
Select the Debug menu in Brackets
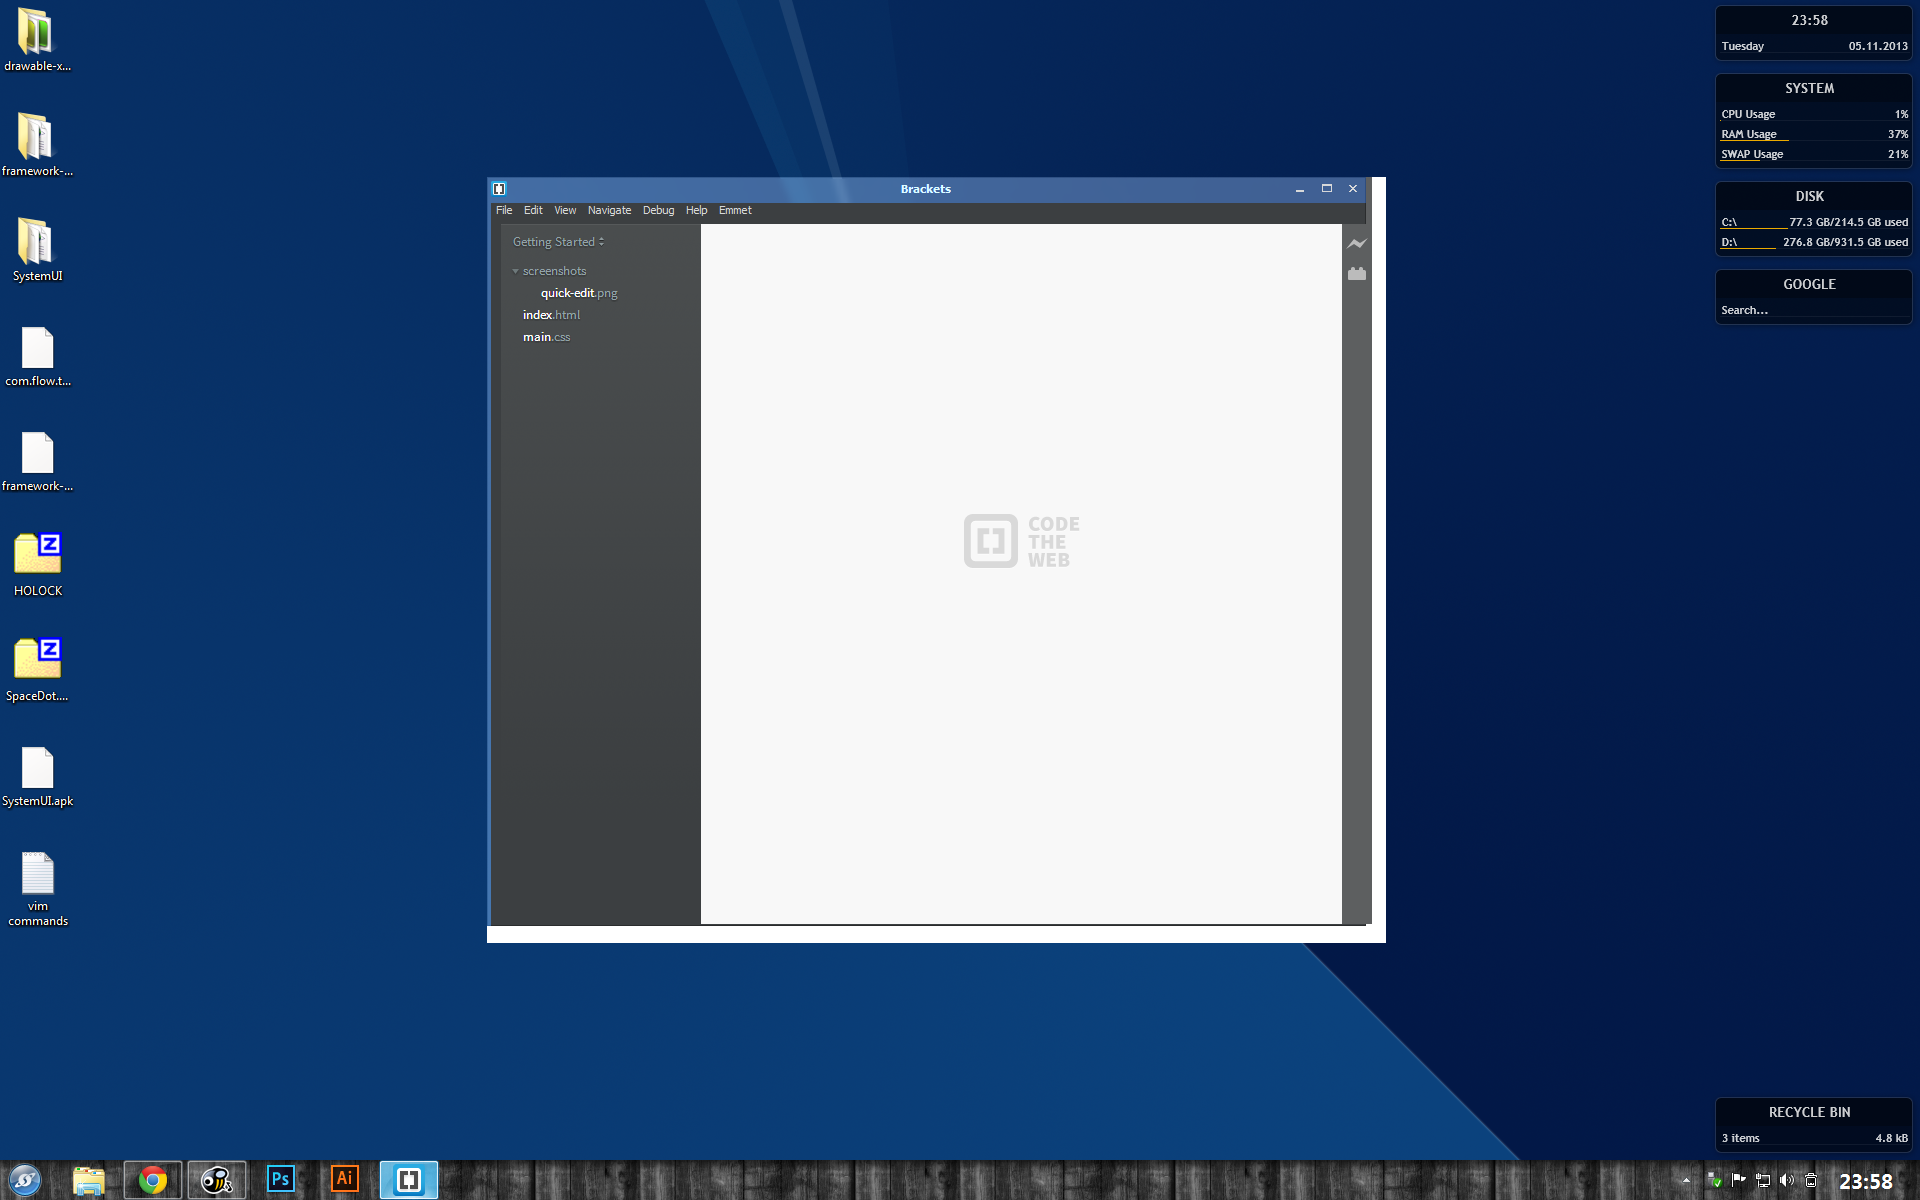click(x=658, y=210)
